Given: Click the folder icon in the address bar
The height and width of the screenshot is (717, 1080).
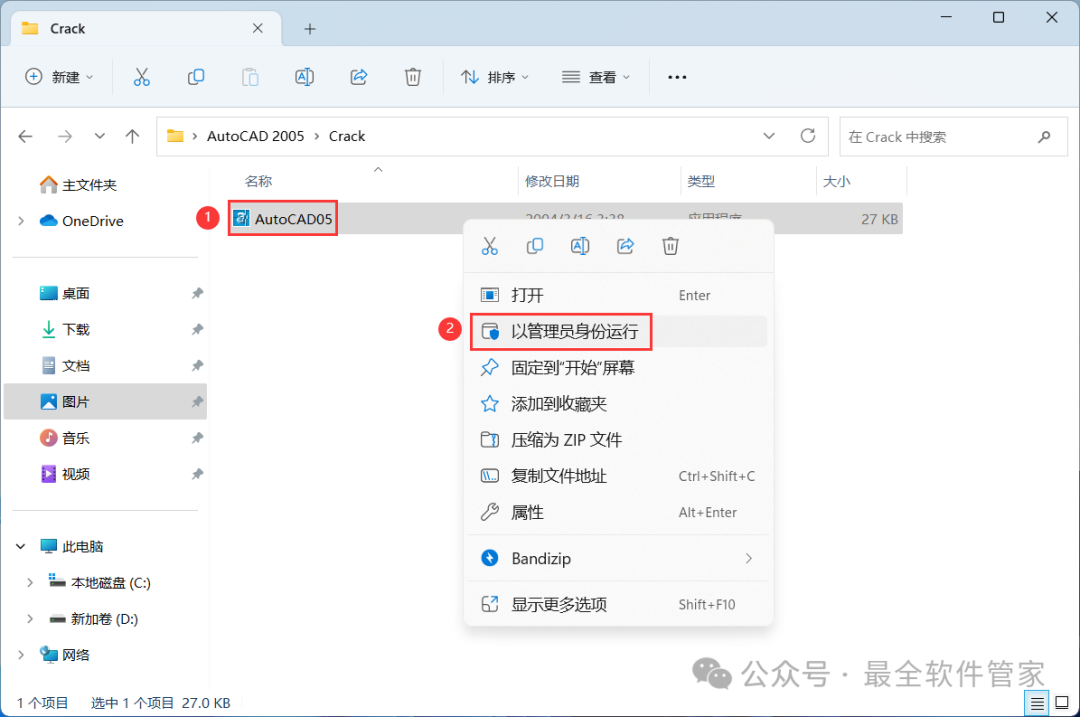Looking at the screenshot, I should [175, 136].
